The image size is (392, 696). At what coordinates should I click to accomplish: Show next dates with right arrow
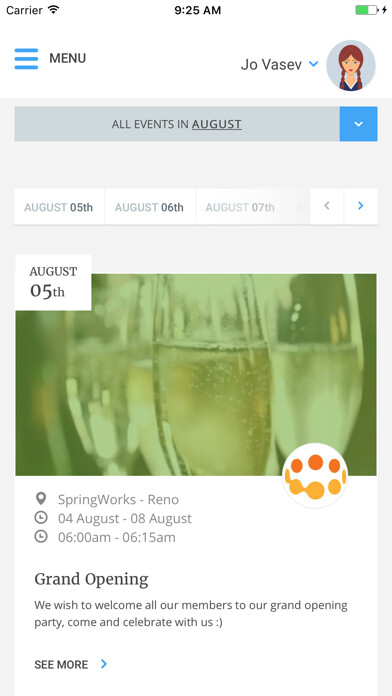[360, 206]
